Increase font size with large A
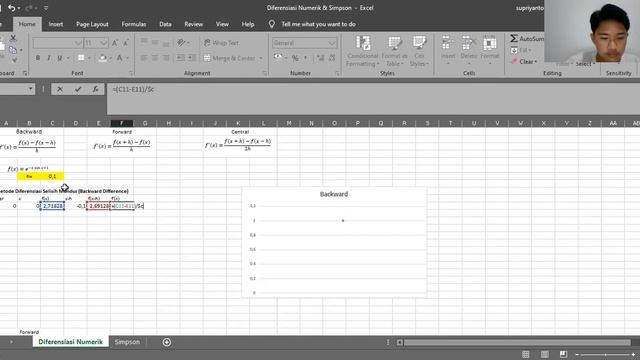The image size is (640, 360). [115, 43]
